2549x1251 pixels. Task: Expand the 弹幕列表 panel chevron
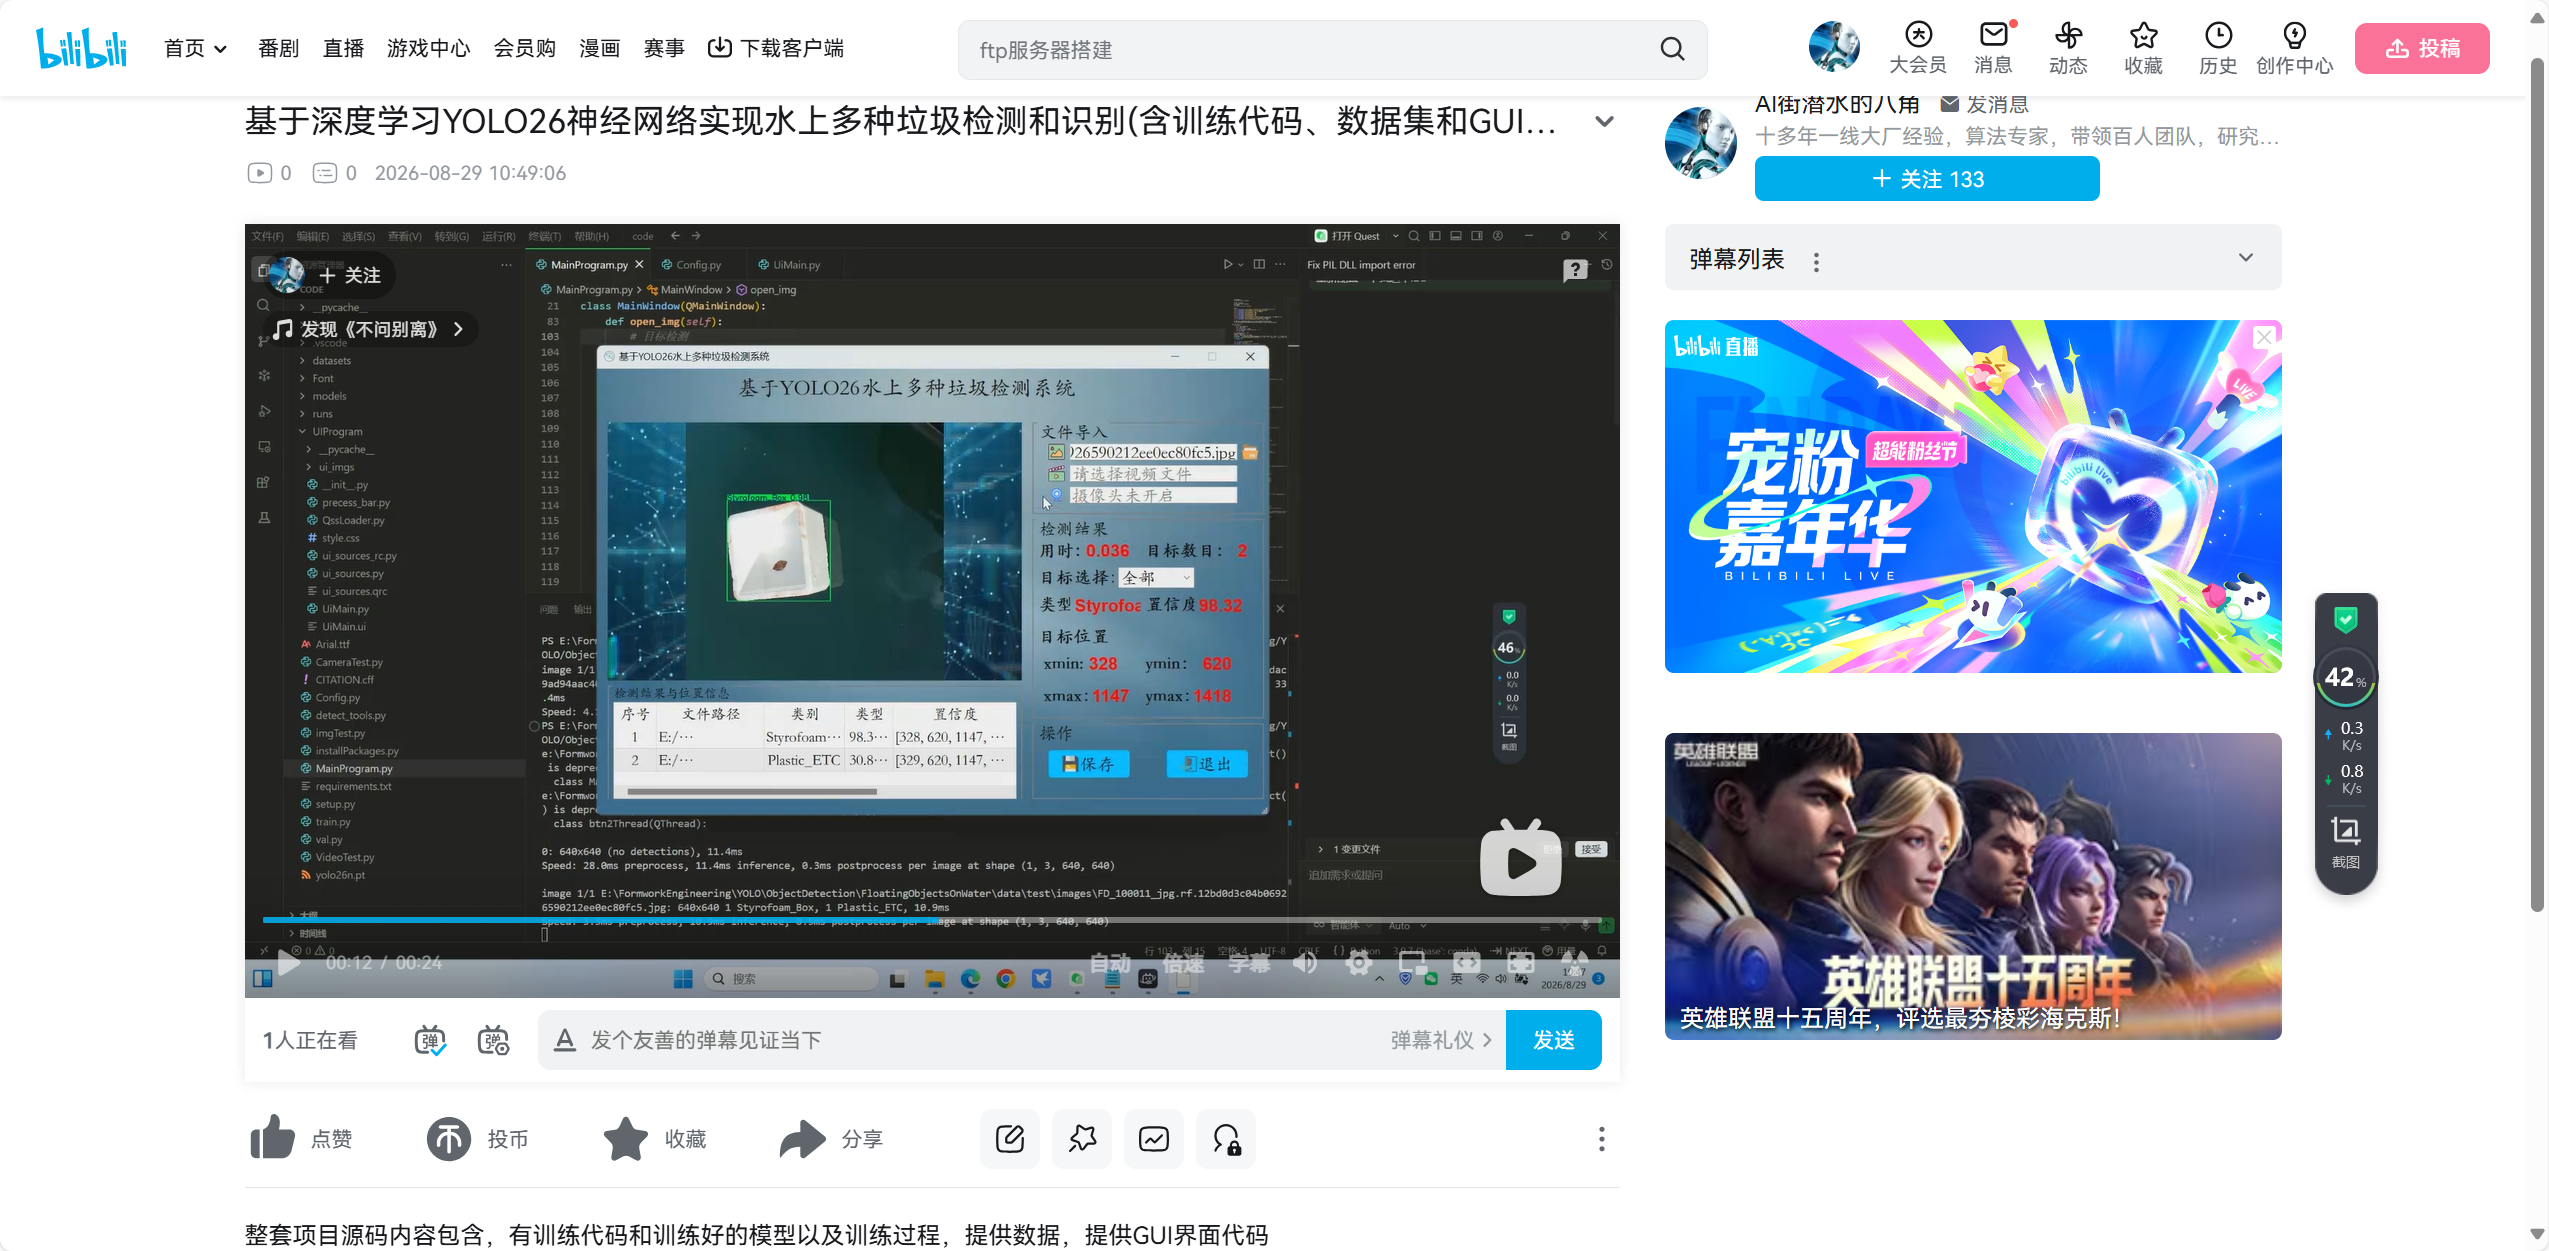pyautogui.click(x=2245, y=258)
